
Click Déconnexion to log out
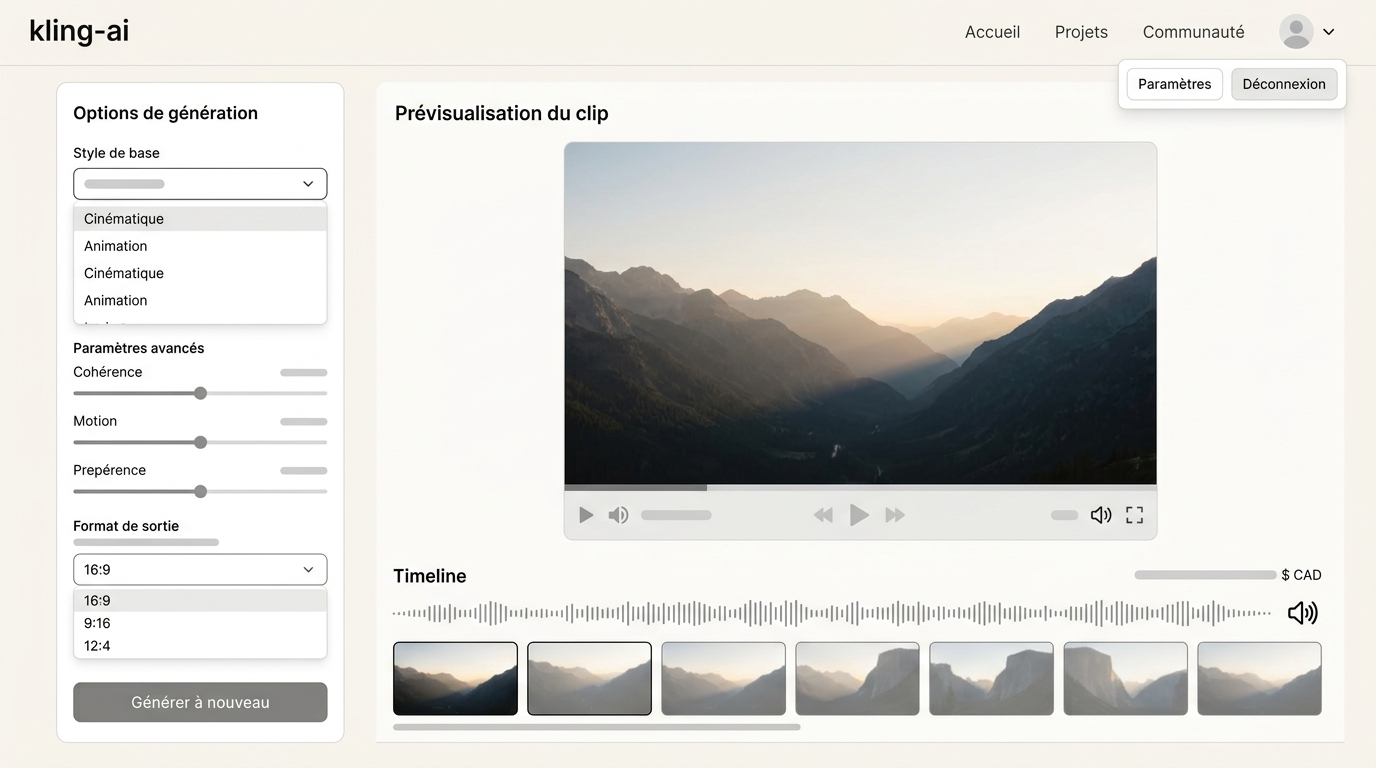(x=1284, y=84)
